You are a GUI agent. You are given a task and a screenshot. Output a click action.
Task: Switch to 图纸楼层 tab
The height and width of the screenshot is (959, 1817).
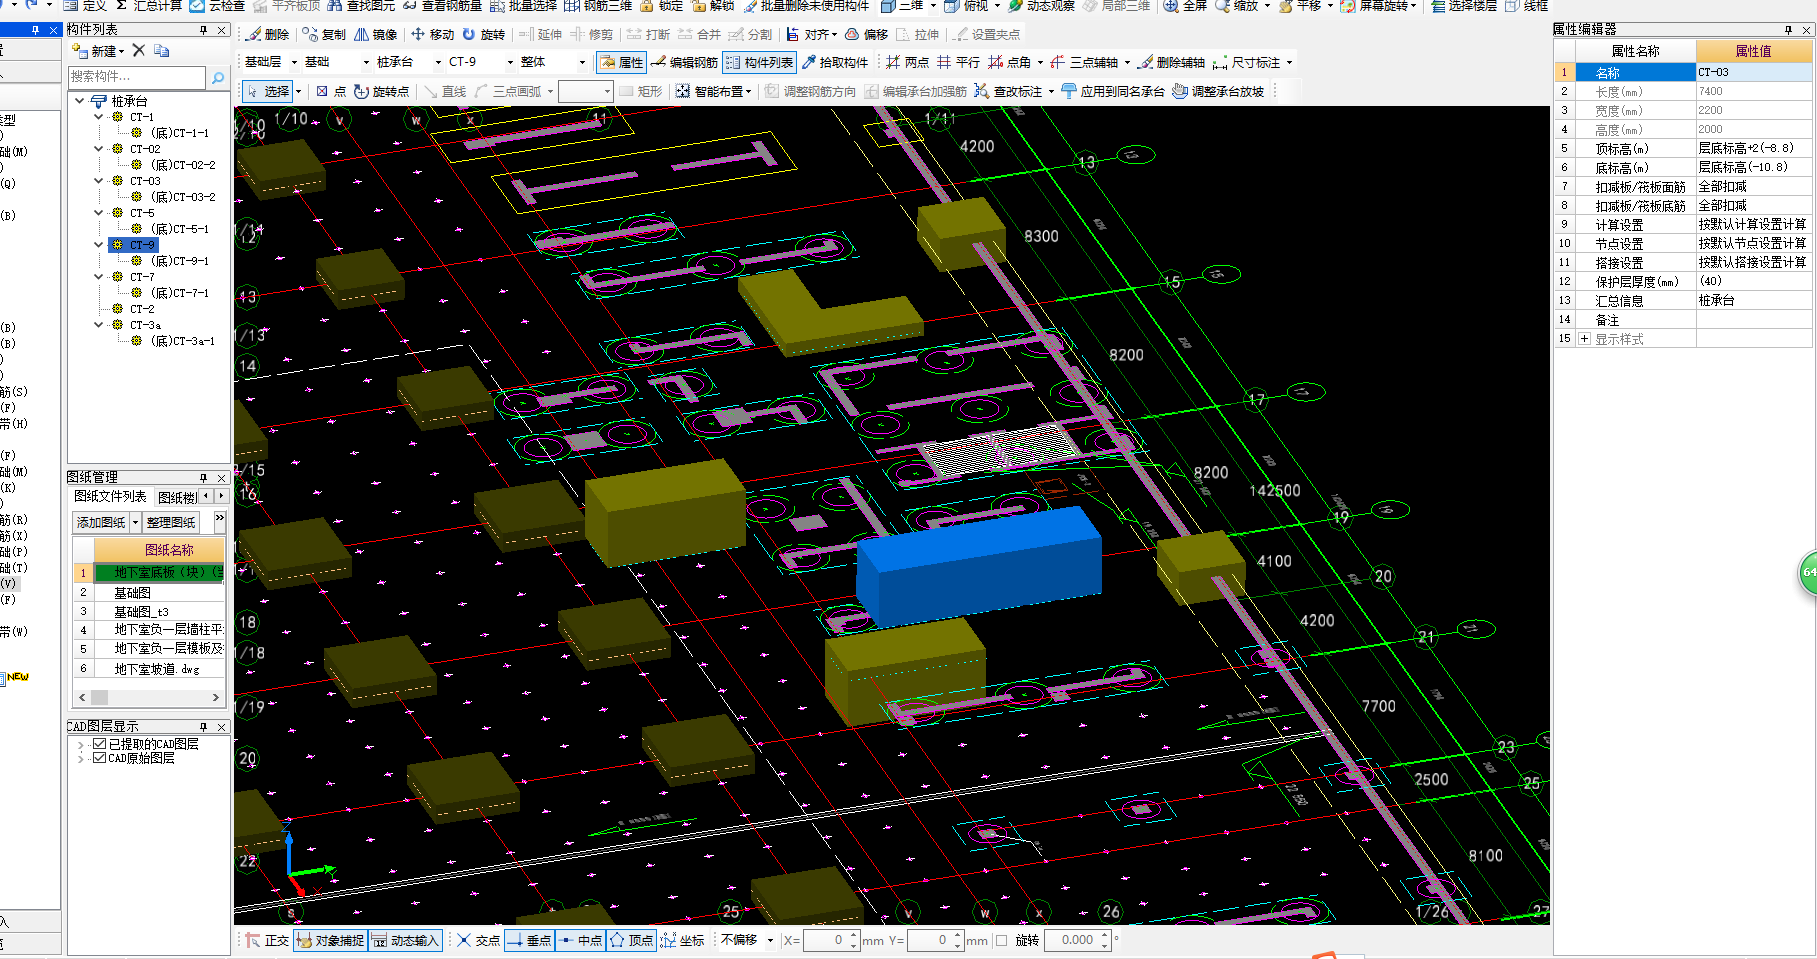click(x=178, y=497)
